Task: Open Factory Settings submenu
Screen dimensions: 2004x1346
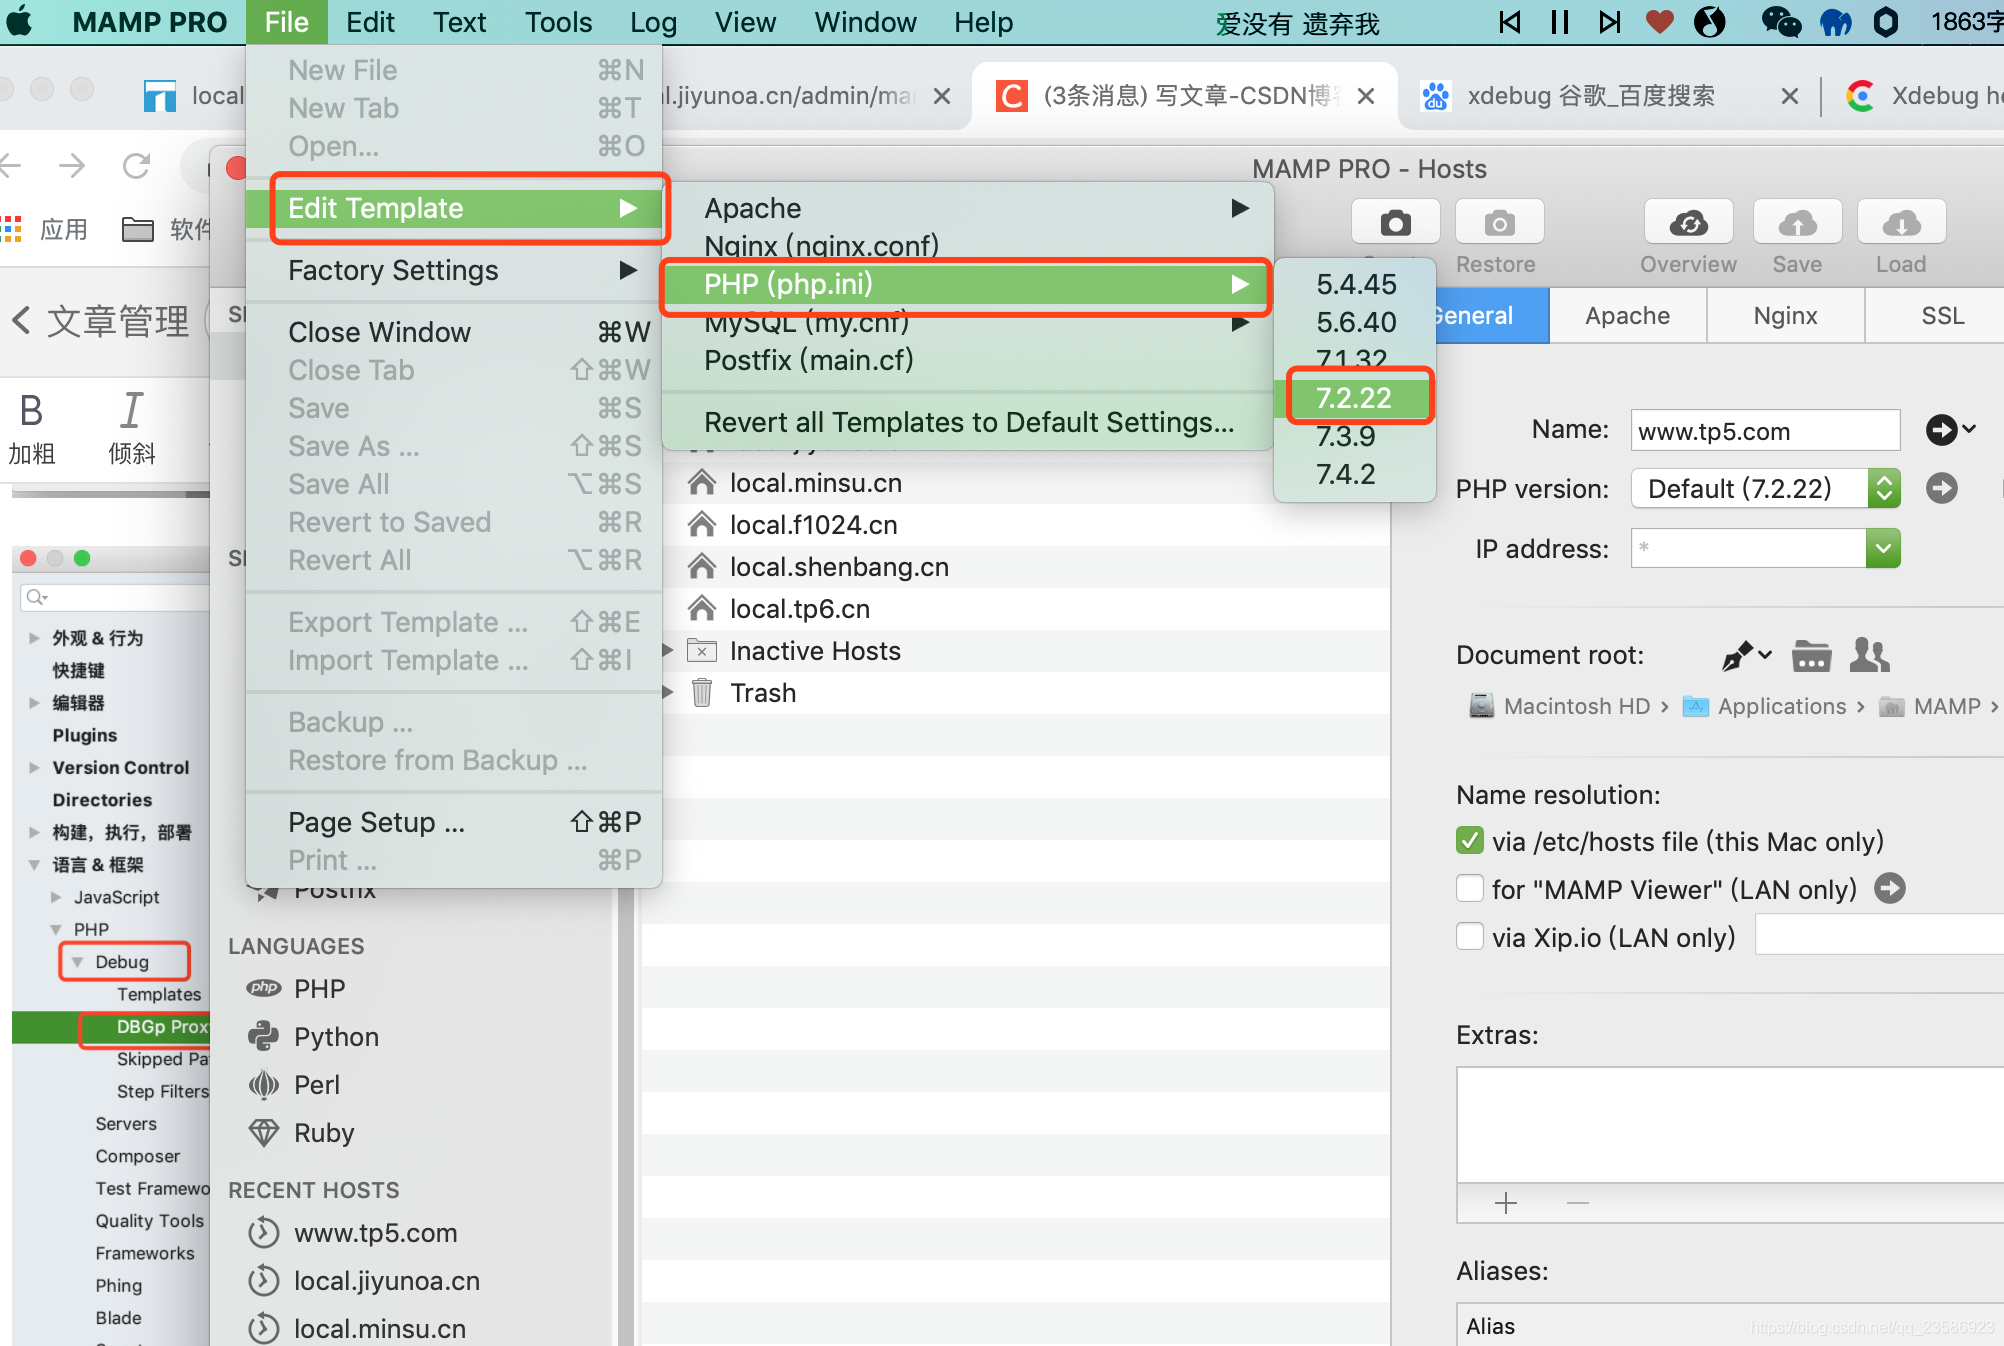Action: point(454,270)
